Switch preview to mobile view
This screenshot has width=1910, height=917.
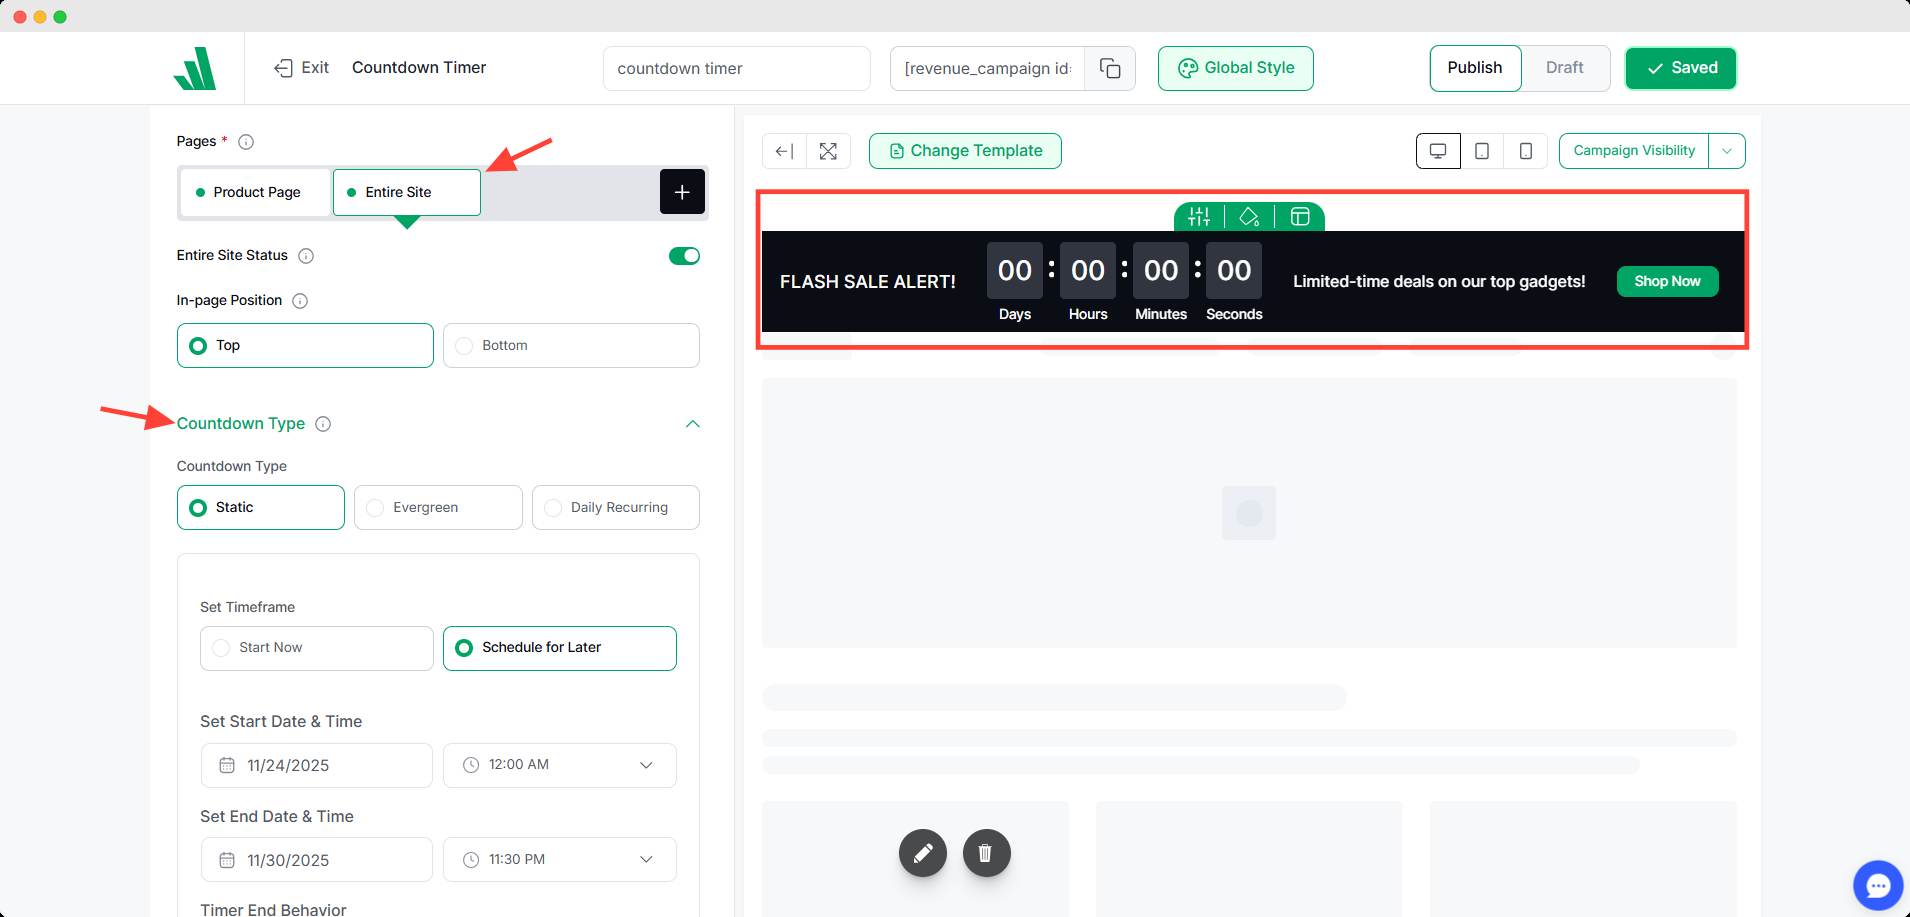point(1524,150)
